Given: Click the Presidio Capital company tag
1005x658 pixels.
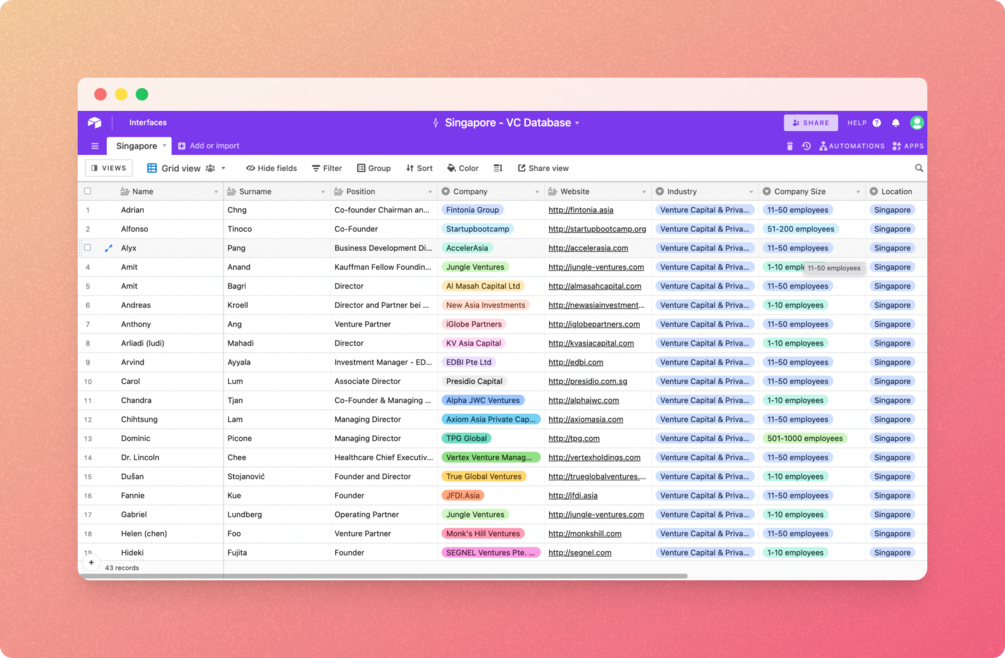Looking at the screenshot, I should 474,381.
